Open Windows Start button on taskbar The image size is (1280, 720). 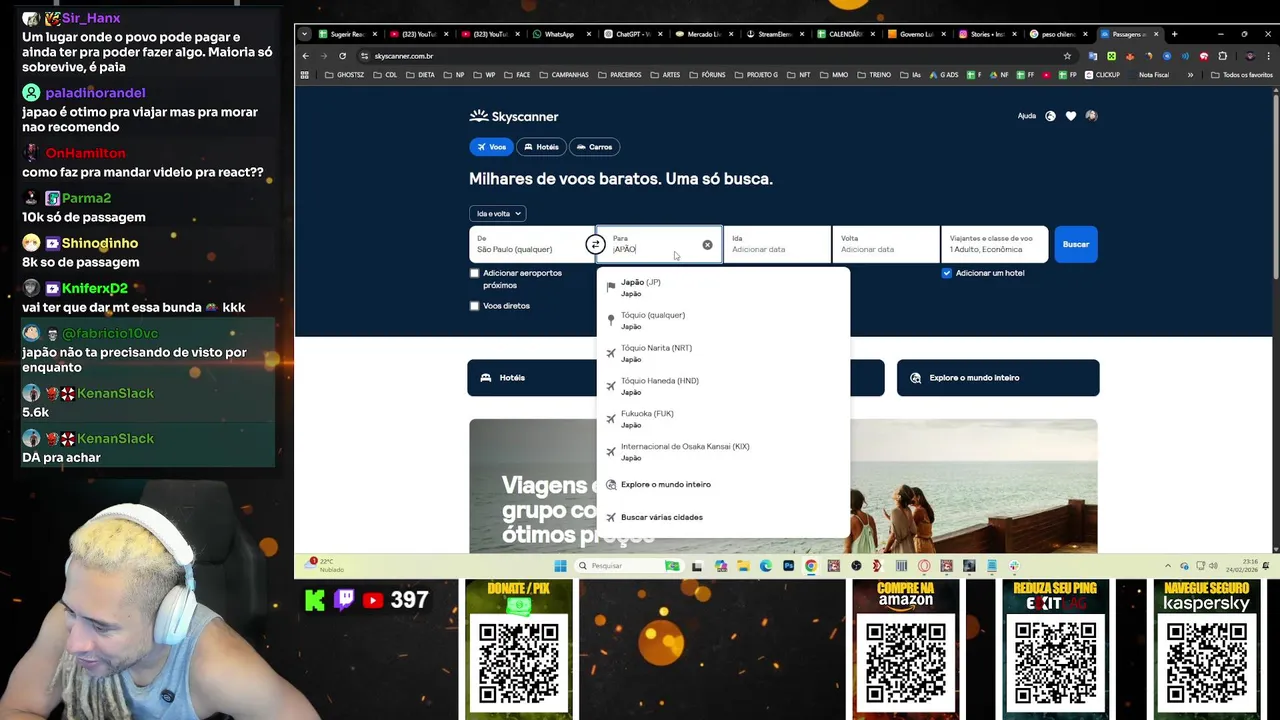[x=560, y=566]
